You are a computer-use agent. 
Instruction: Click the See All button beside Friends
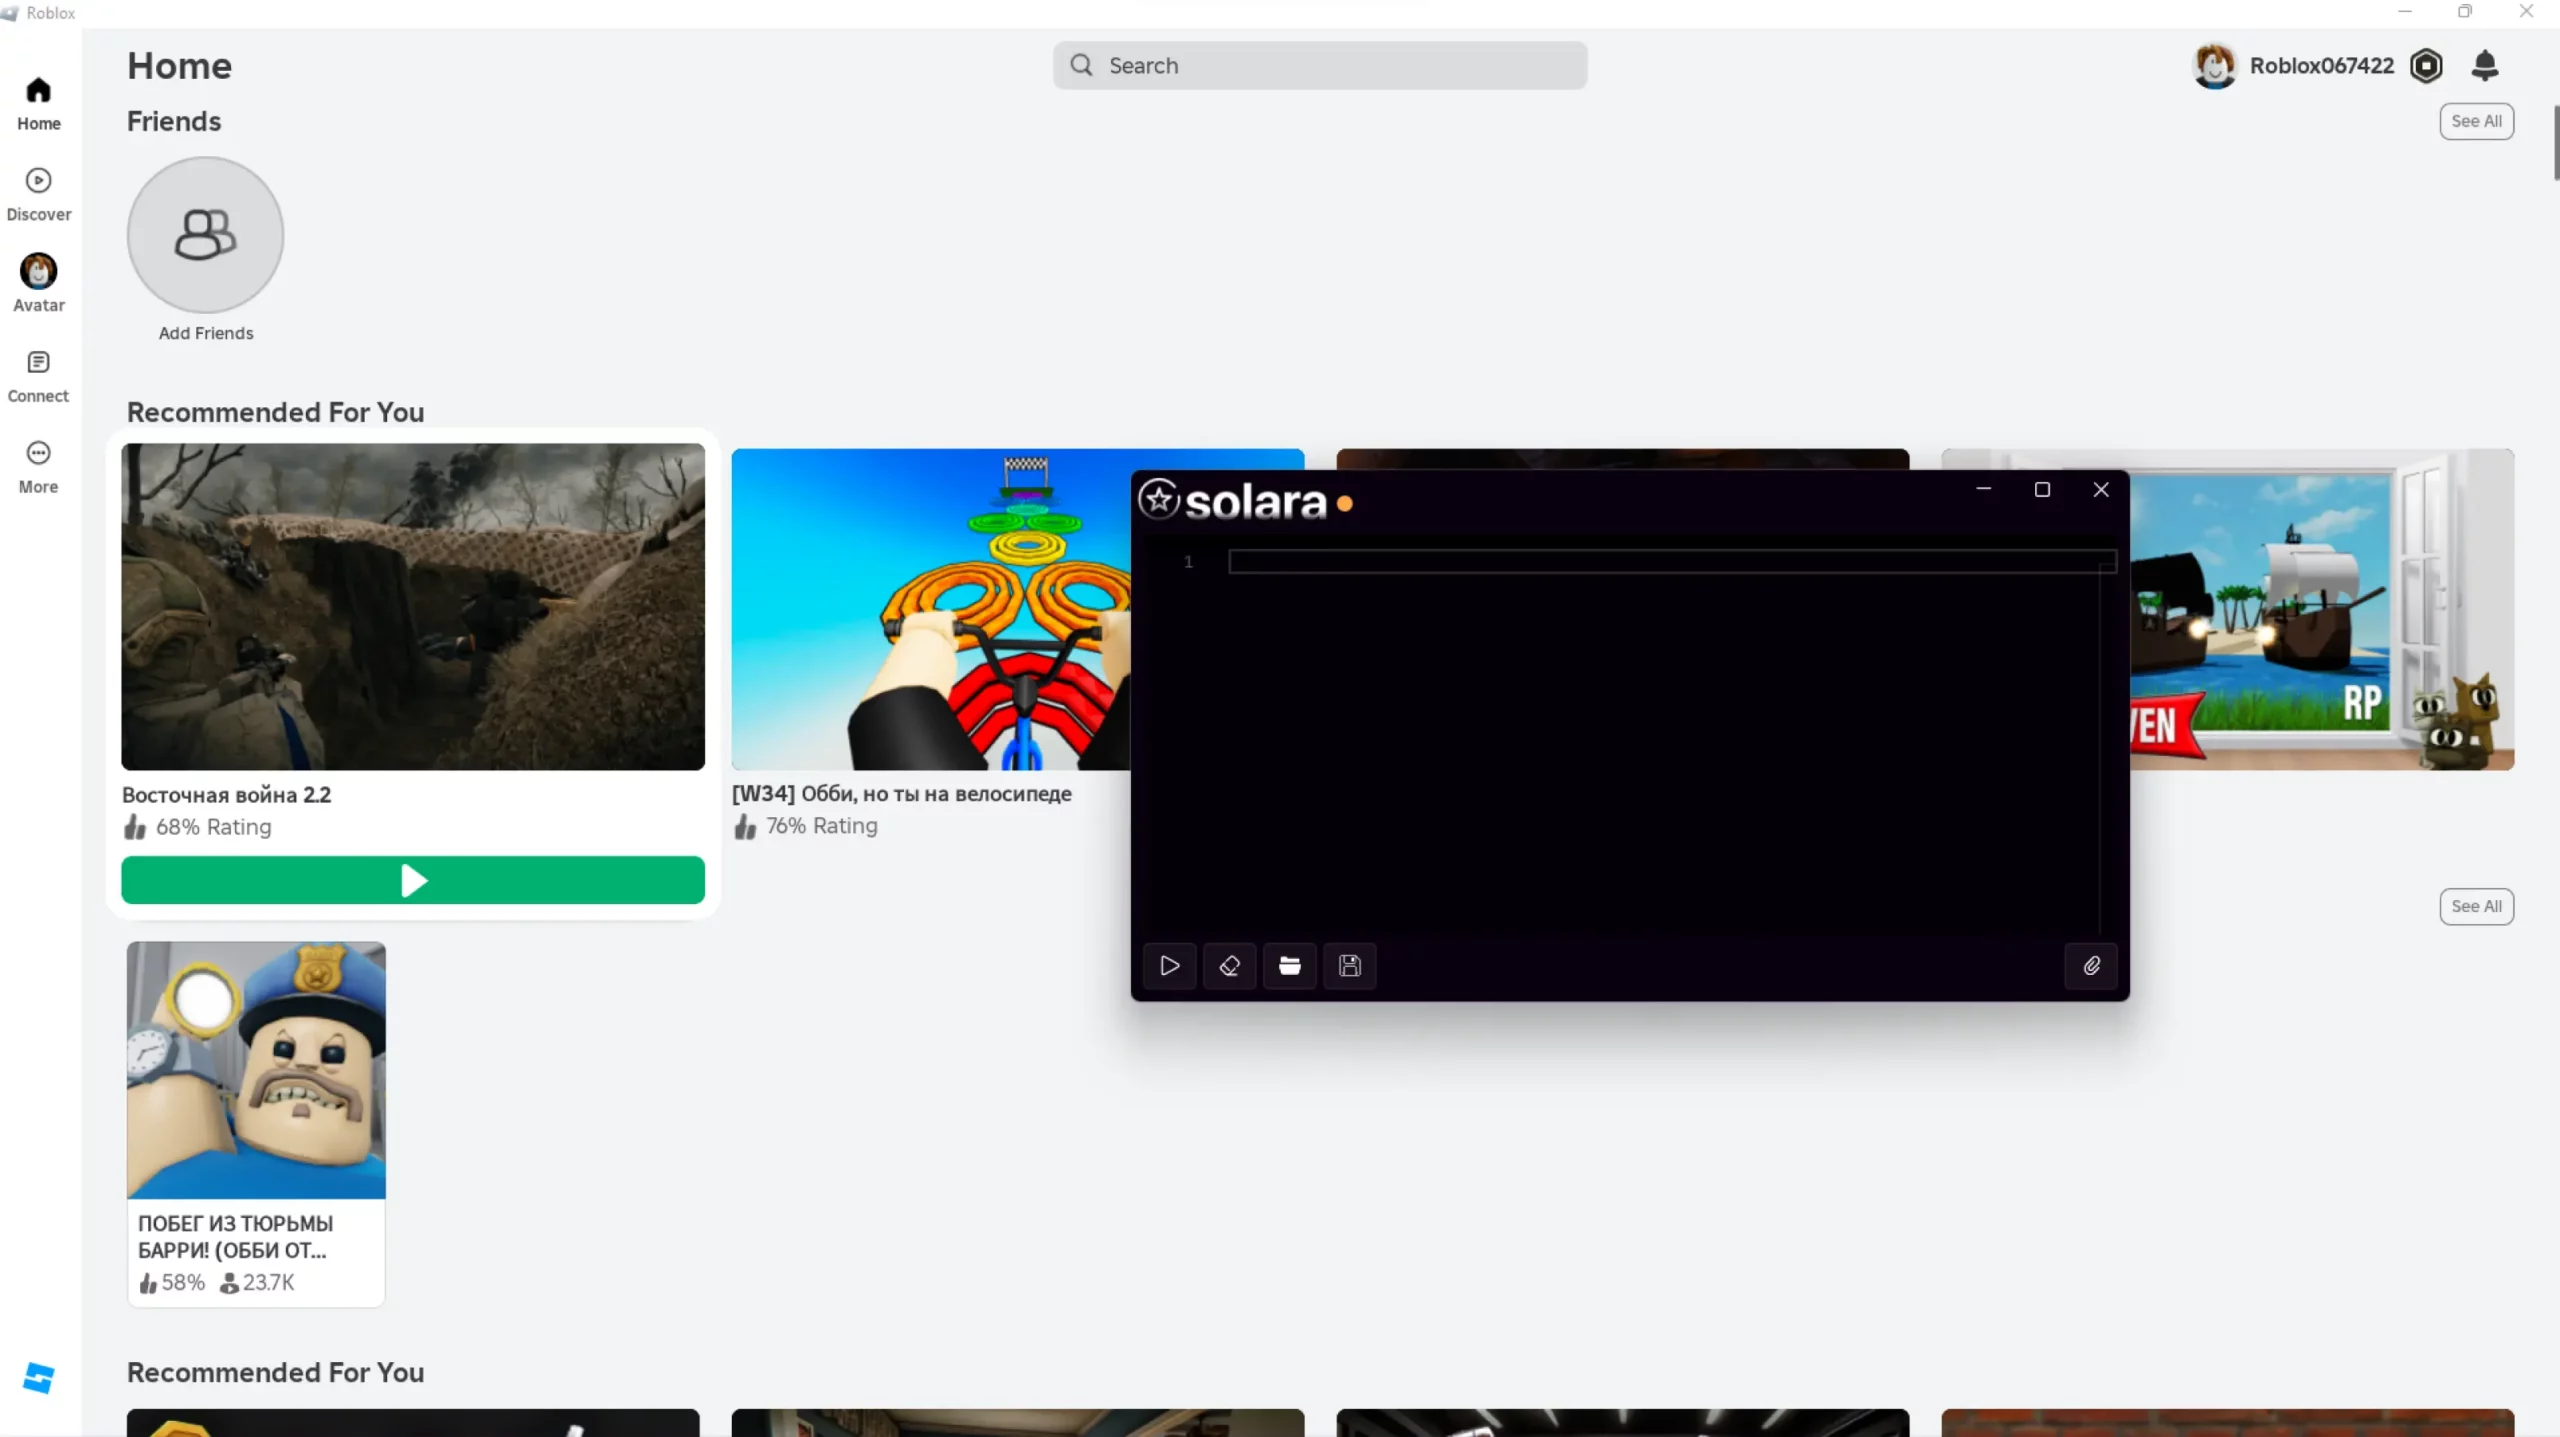tap(2476, 121)
